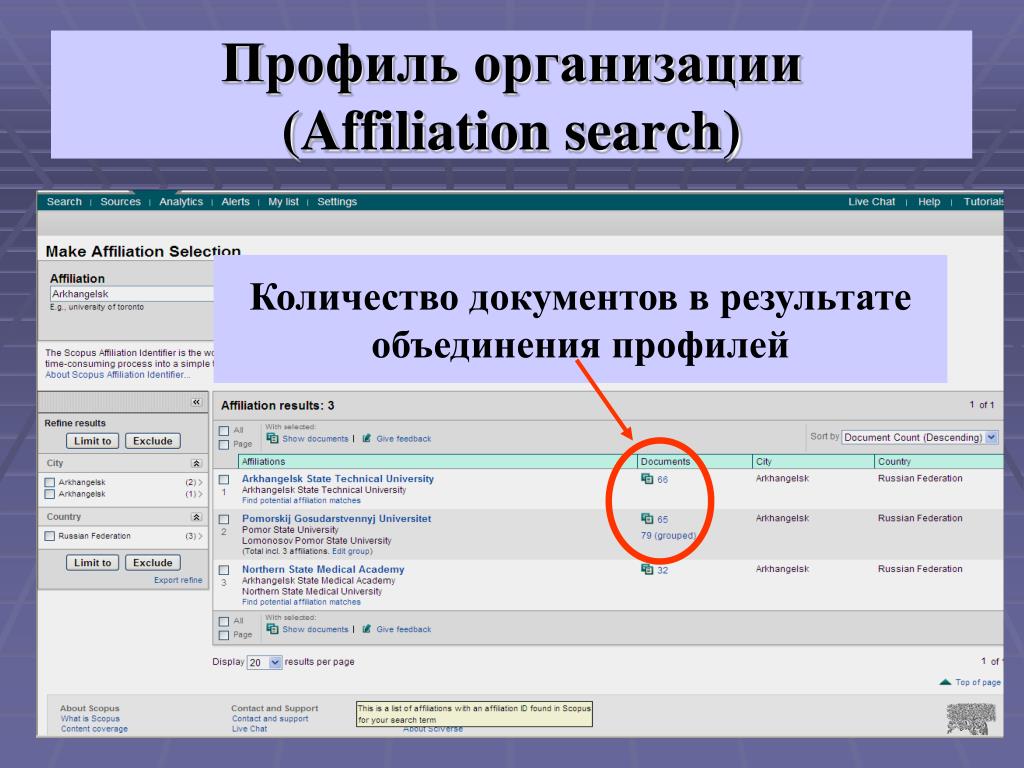This screenshot has width=1024, height=768.
Task: Open the Sources menu item
Action: [x=120, y=202]
